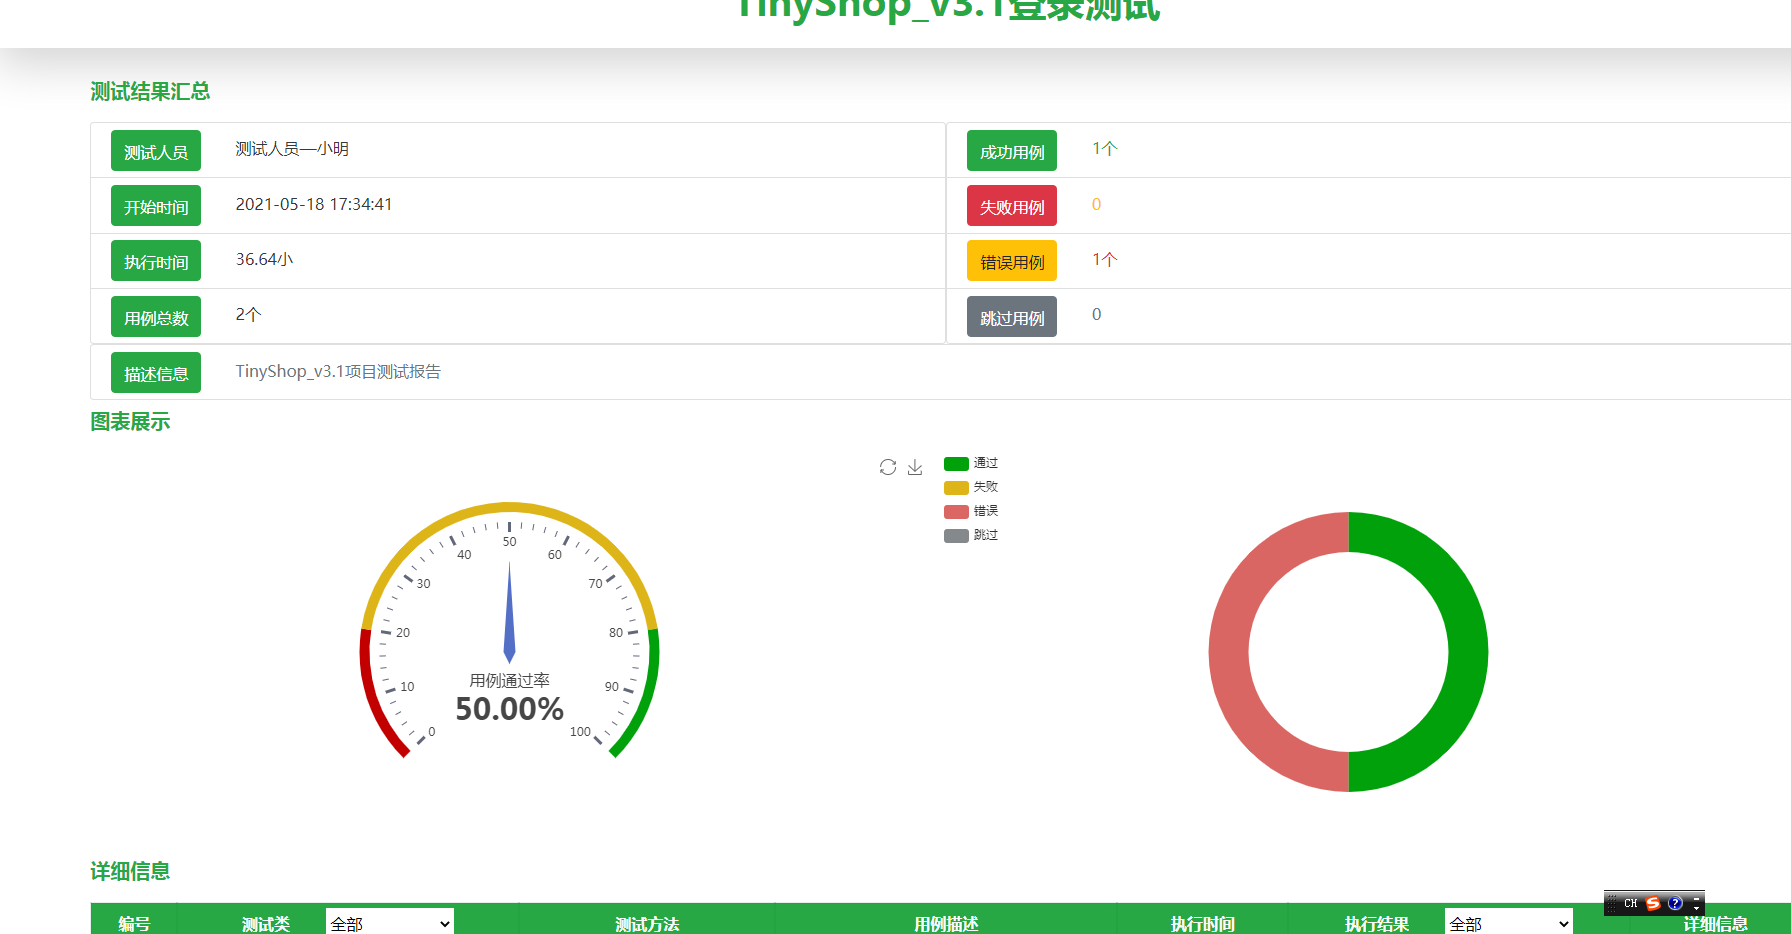Click the gray 跳过用例 button

pyautogui.click(x=1012, y=317)
